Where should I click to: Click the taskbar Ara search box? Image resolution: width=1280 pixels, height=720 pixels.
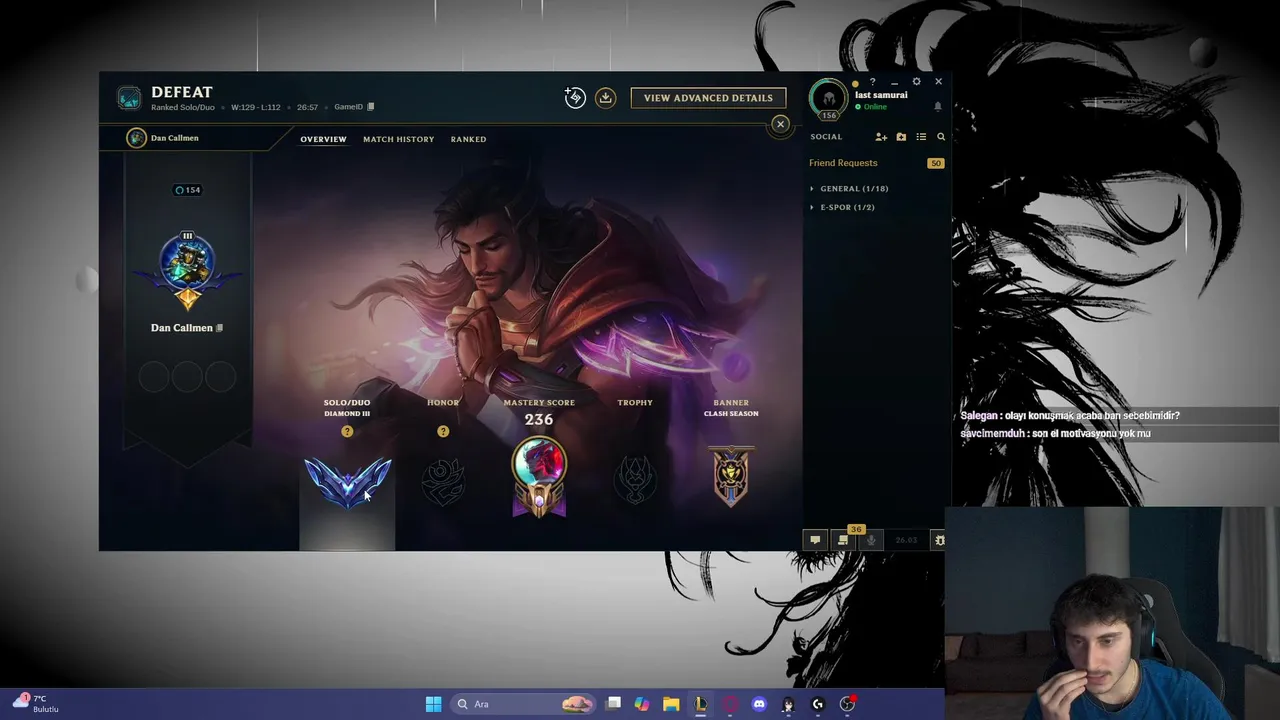point(525,704)
